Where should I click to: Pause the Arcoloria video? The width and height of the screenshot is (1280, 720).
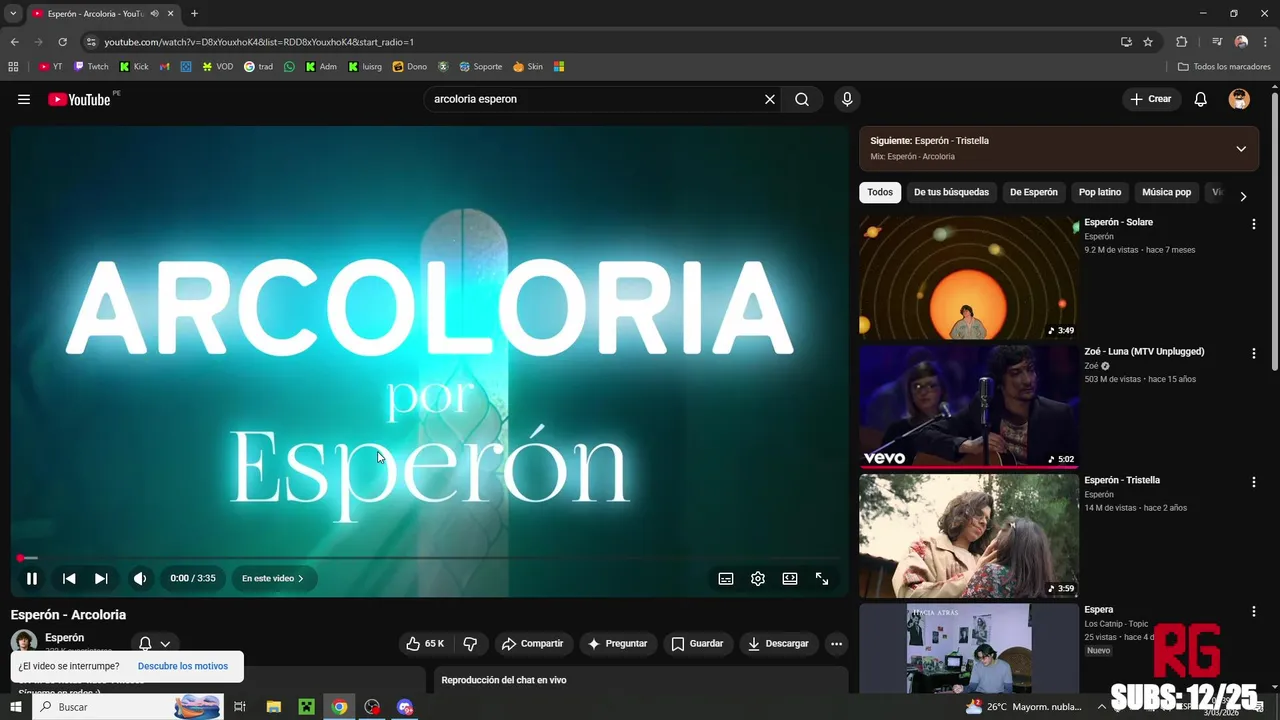click(x=32, y=578)
